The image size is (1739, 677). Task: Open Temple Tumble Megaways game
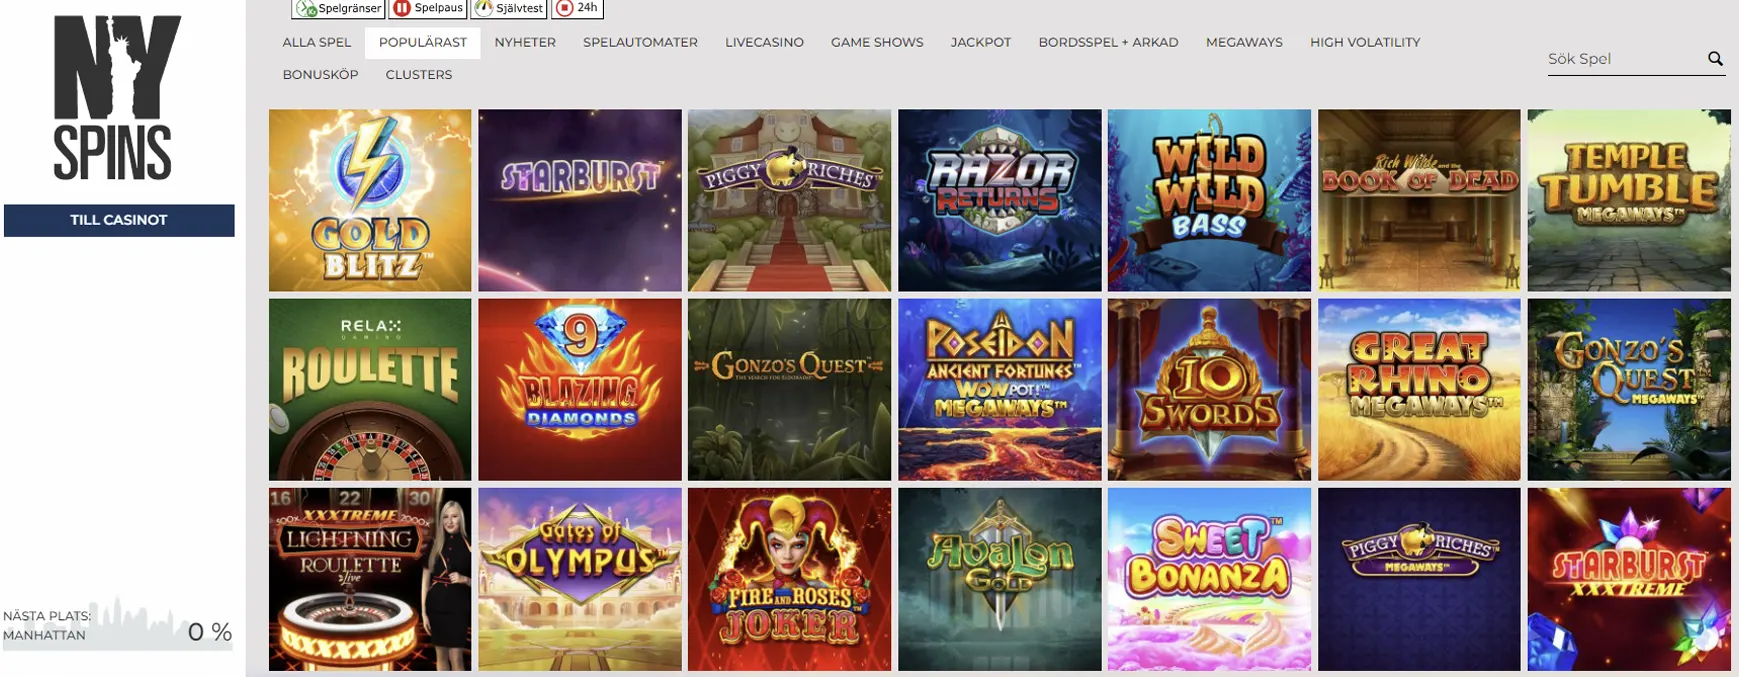point(1629,200)
